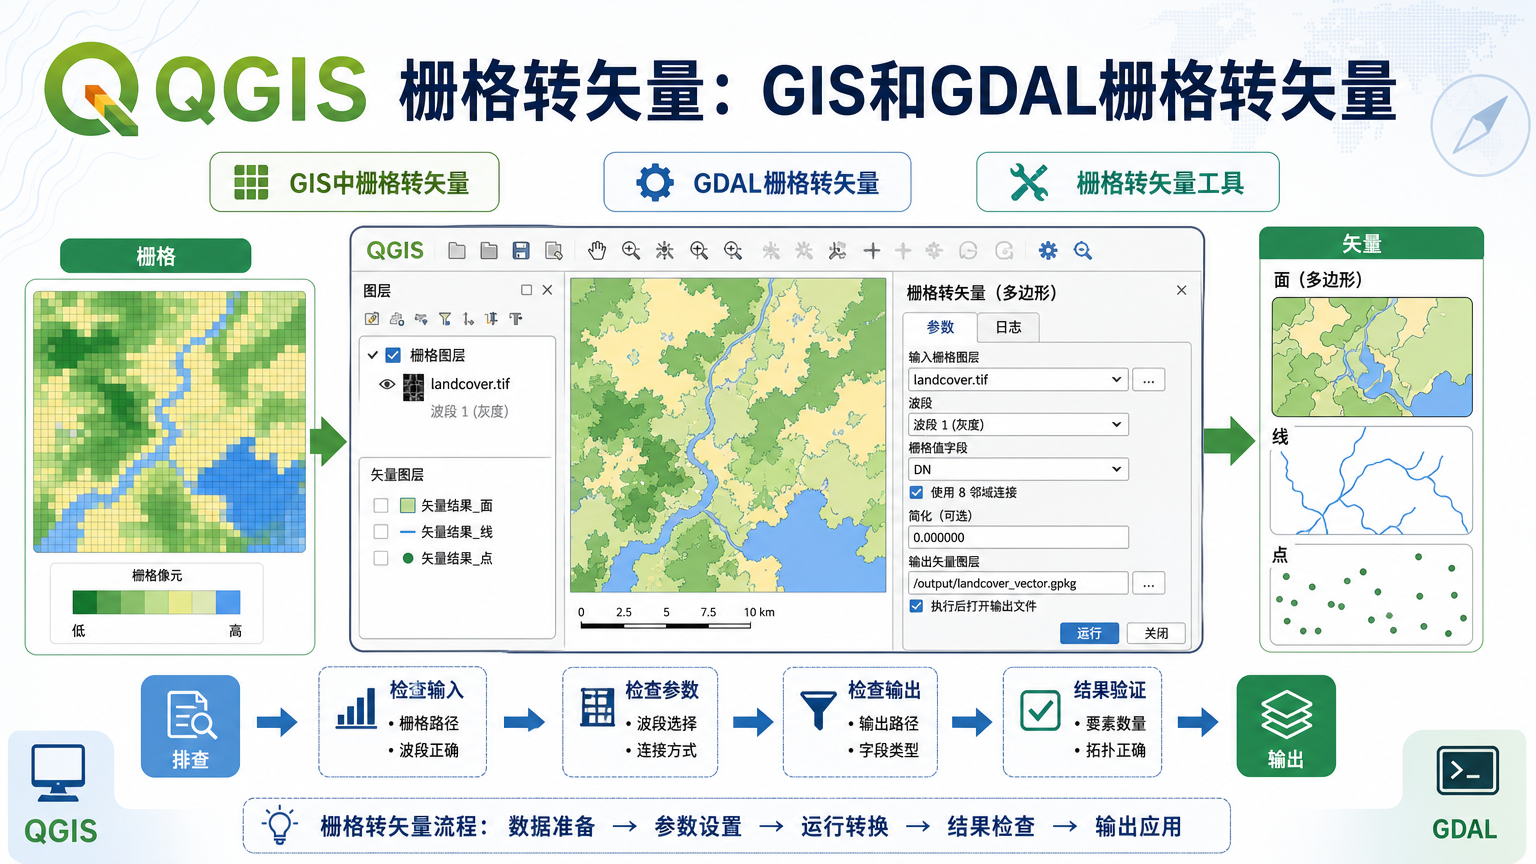Open the 波段 1 (灰度) band dropdown
Viewport: 1536px width, 864px height.
point(1018,425)
